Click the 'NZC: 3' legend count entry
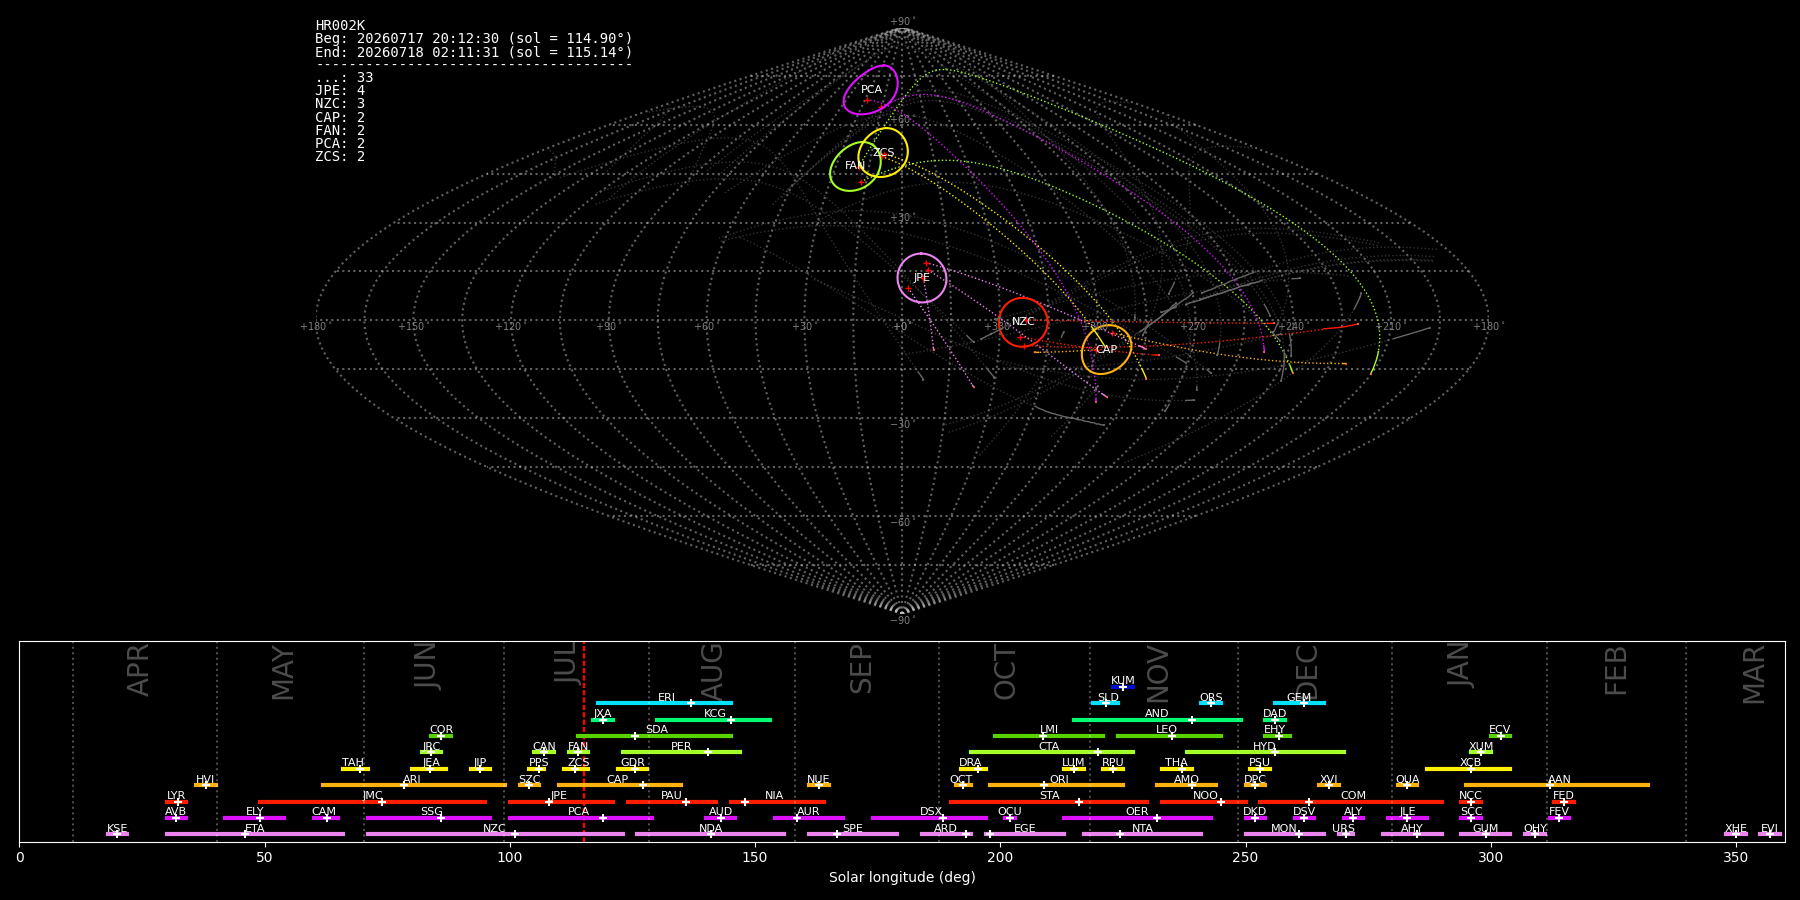This screenshot has width=1800, height=900. (340, 104)
